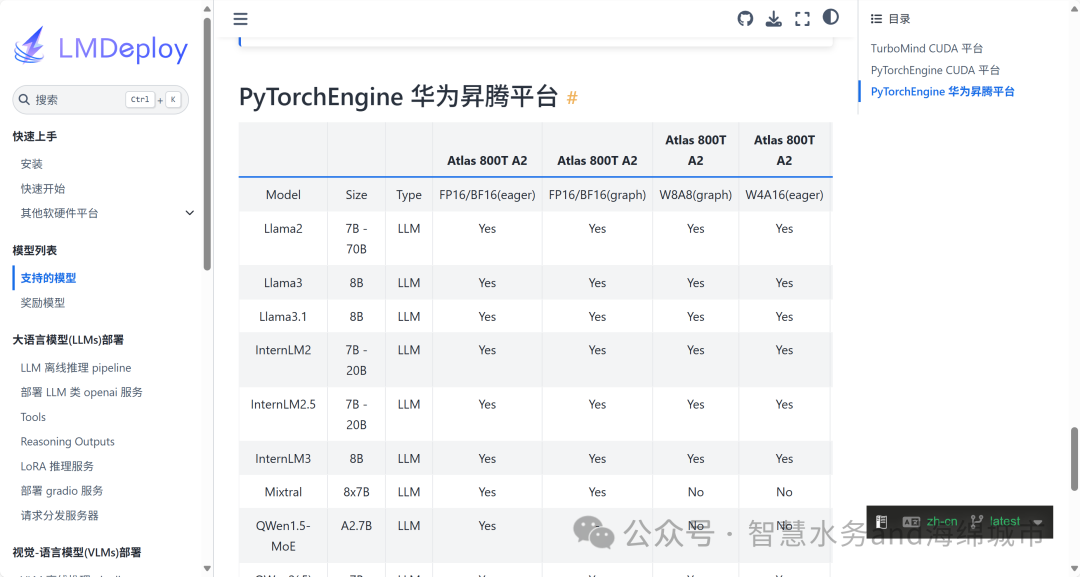Screen dimensions: 1080x577
Task: Click the heading anchor # link
Action: tap(572, 98)
